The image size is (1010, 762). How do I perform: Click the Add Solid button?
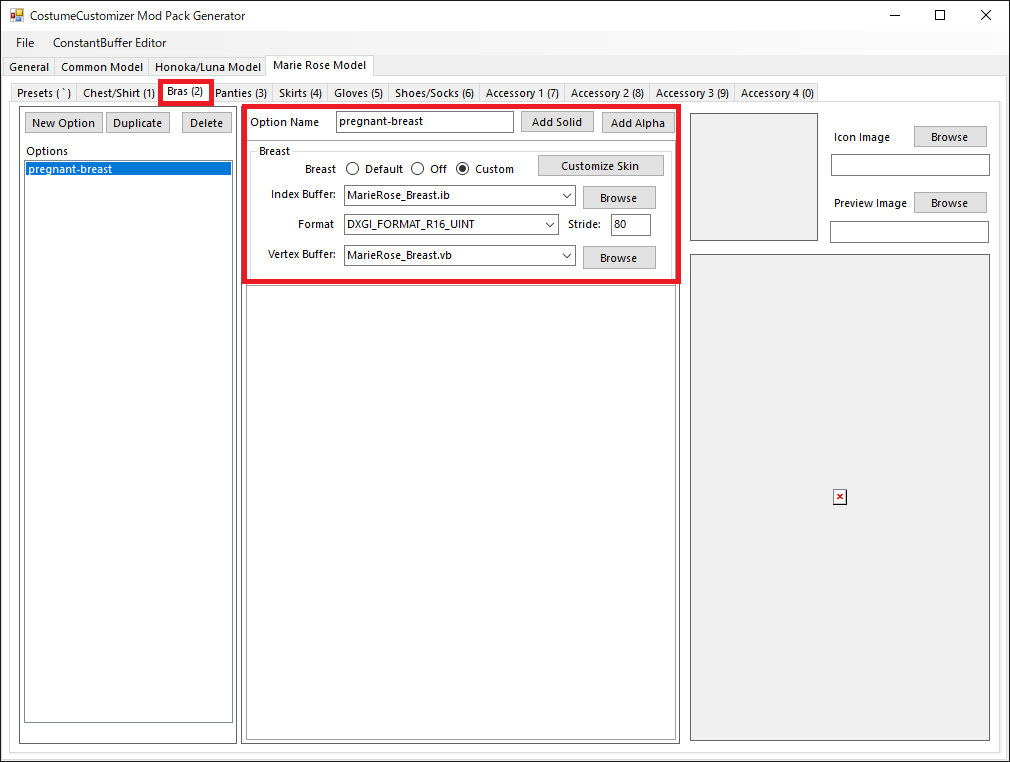coord(557,122)
